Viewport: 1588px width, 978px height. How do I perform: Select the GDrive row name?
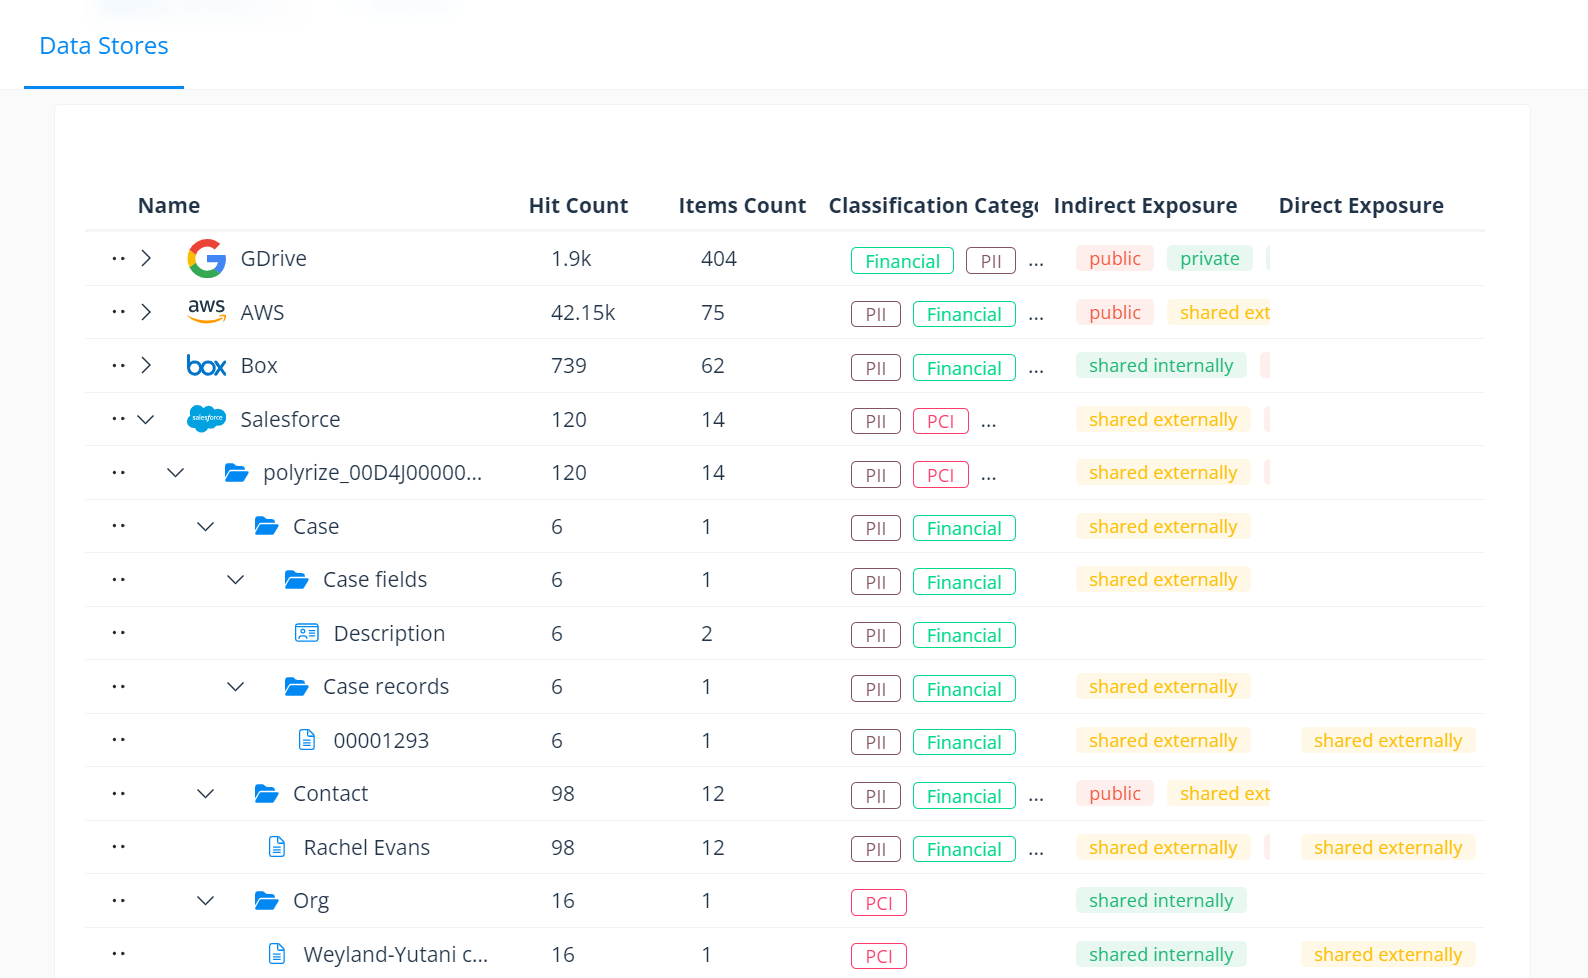274,258
